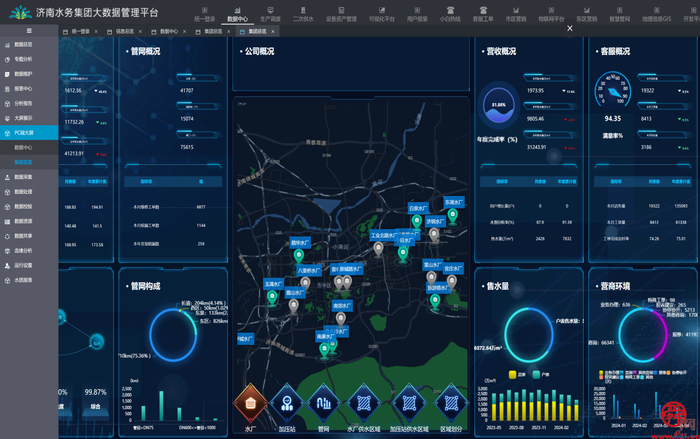Click the 水厂 map layer icon
Screen dimensions: 700x439
click(250, 403)
